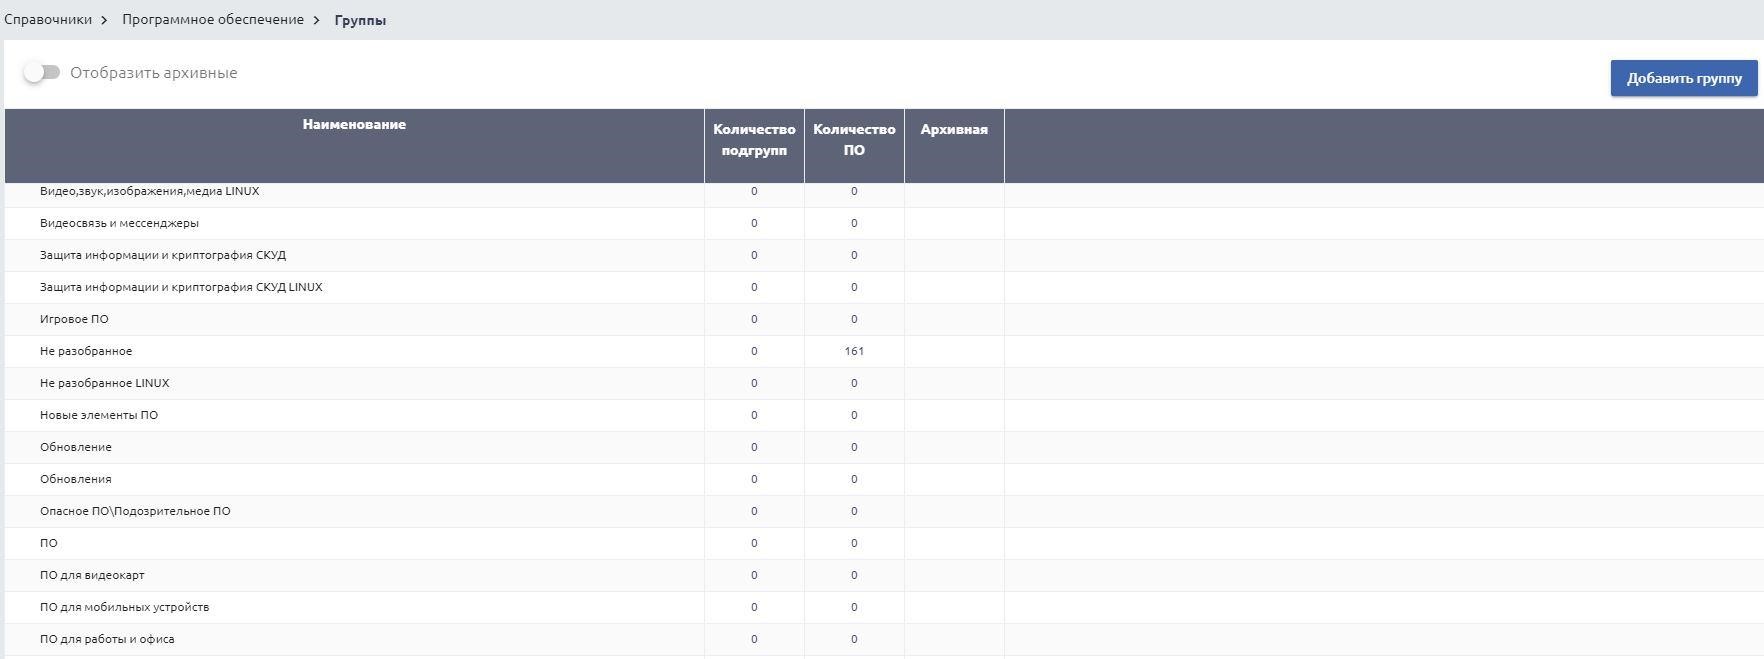Select the "Не разобранное" group row
The width and height of the screenshot is (1764, 659).
[x=86, y=351]
